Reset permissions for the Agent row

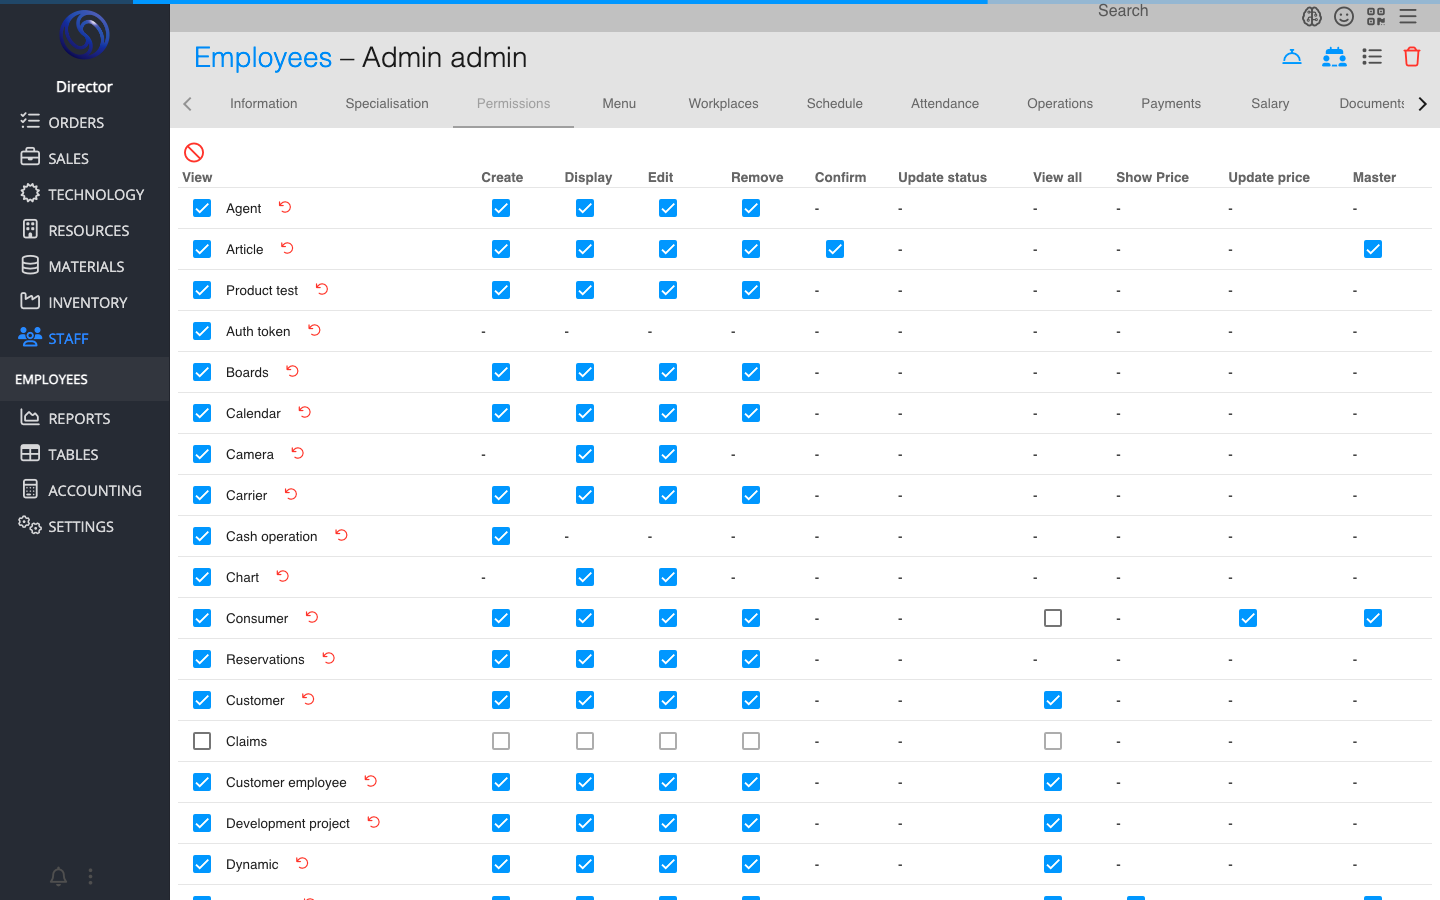(285, 207)
